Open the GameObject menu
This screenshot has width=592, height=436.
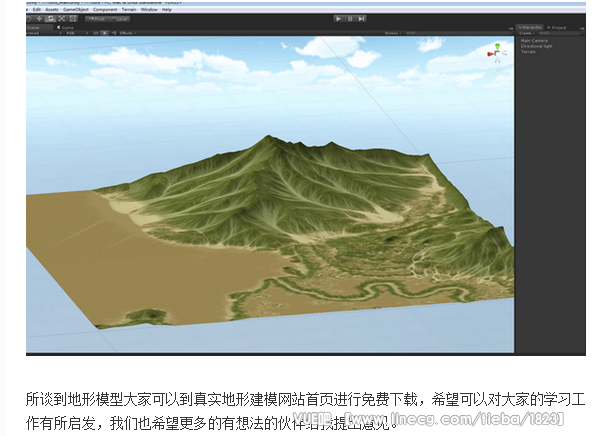point(76,9)
